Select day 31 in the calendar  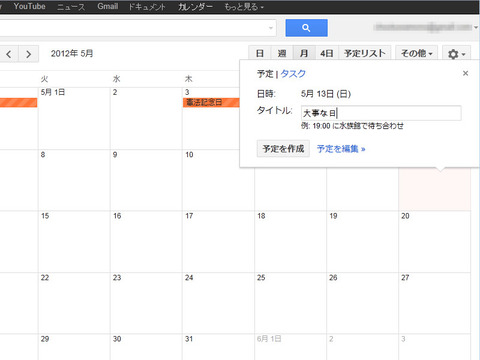pos(218,347)
